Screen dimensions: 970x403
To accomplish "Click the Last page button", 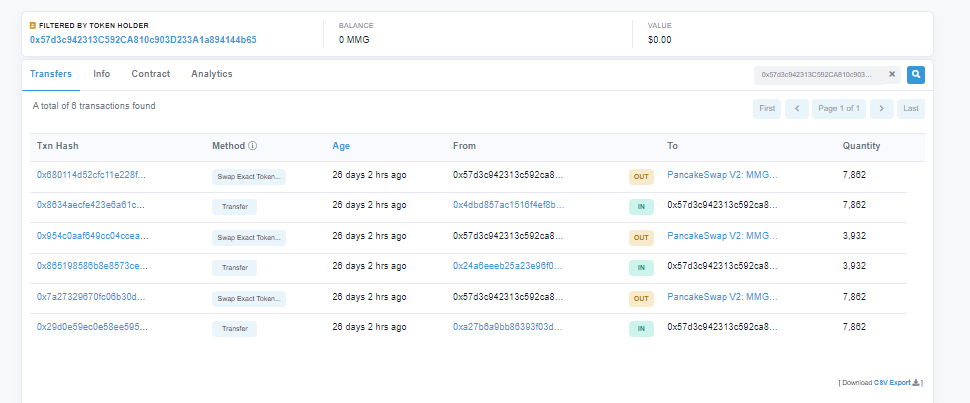I will (911, 108).
